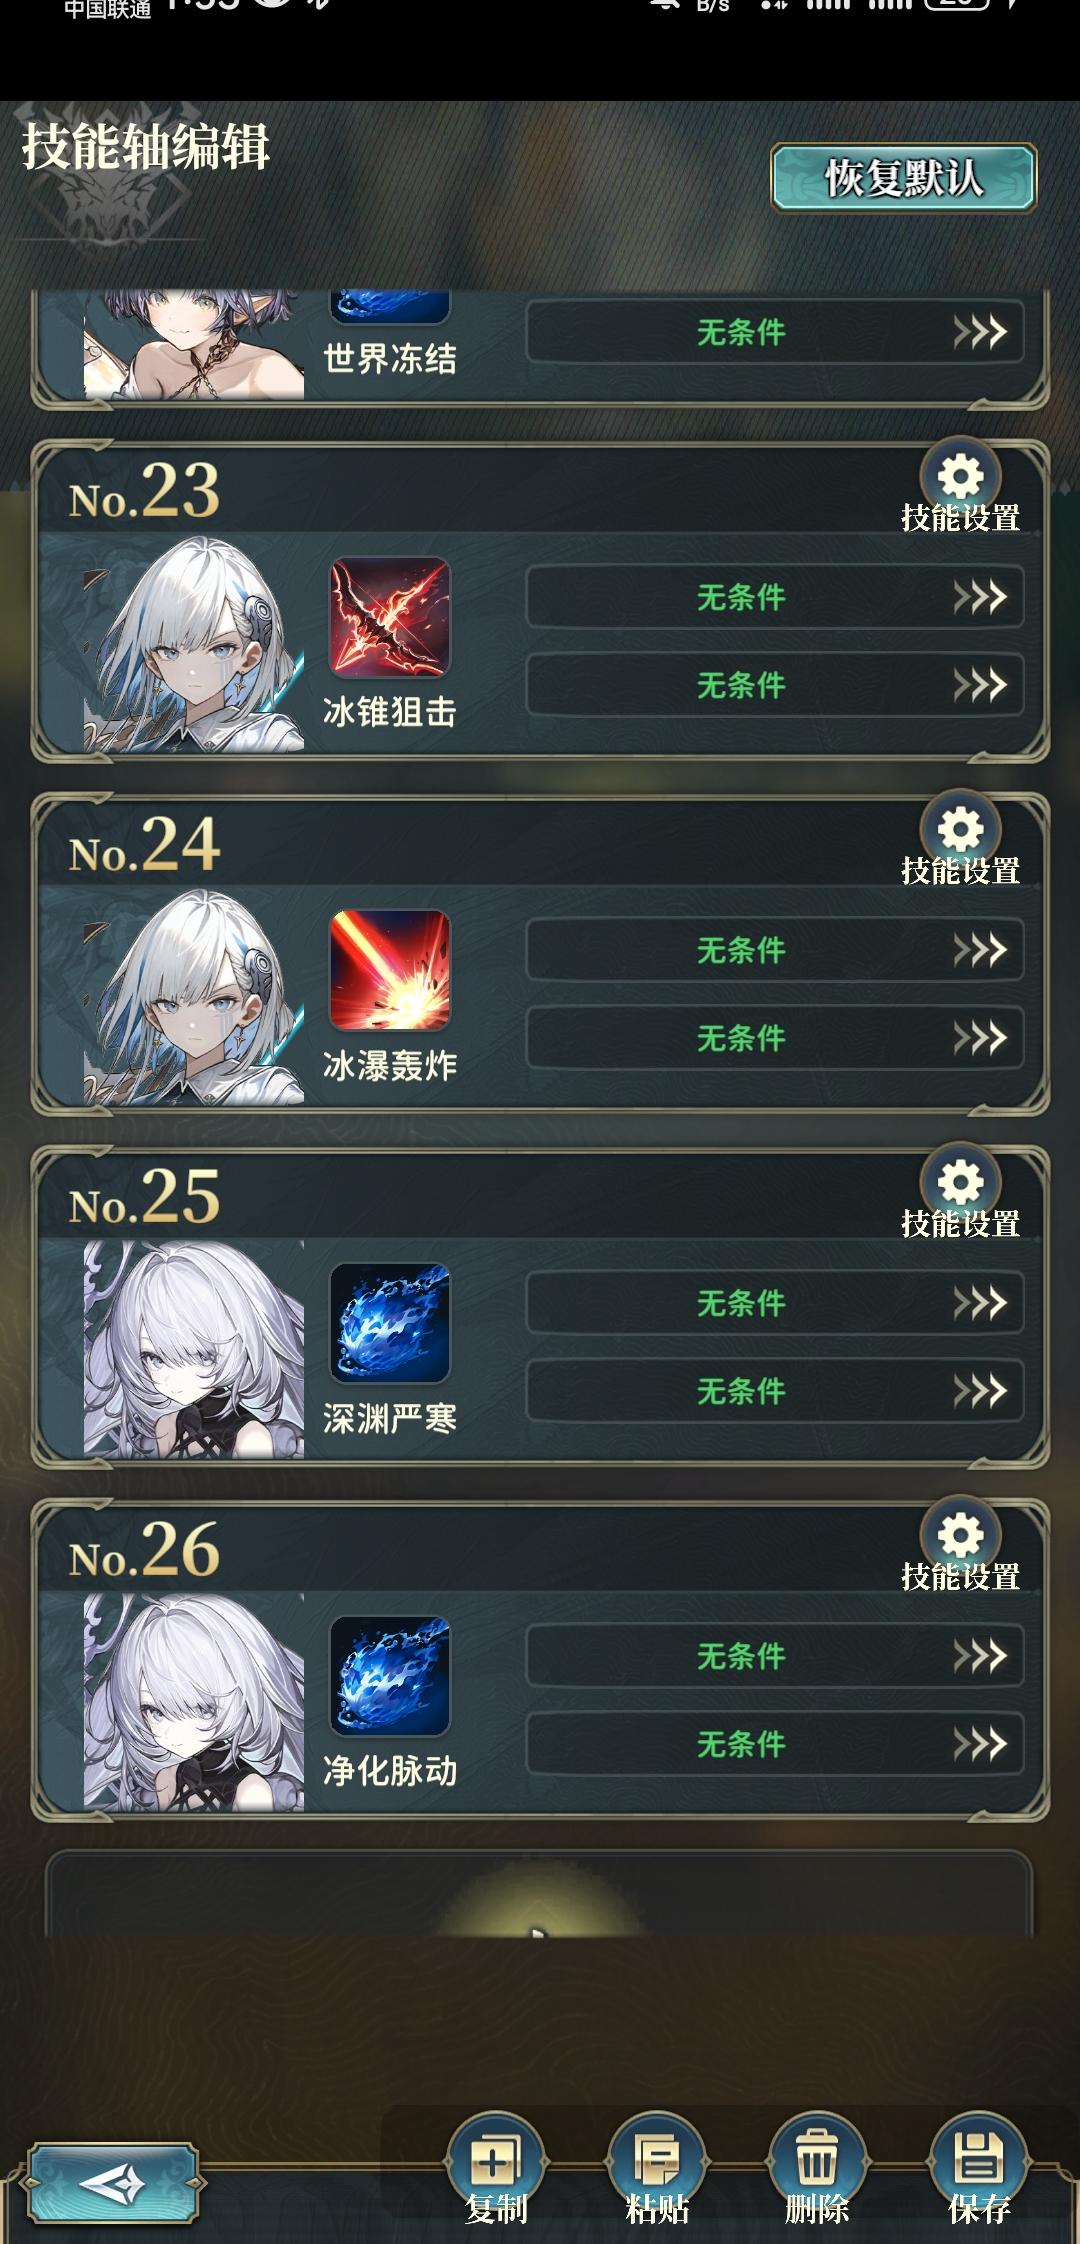Click the back arrow button
The image size is (1080, 2244).
pos(112,2183)
